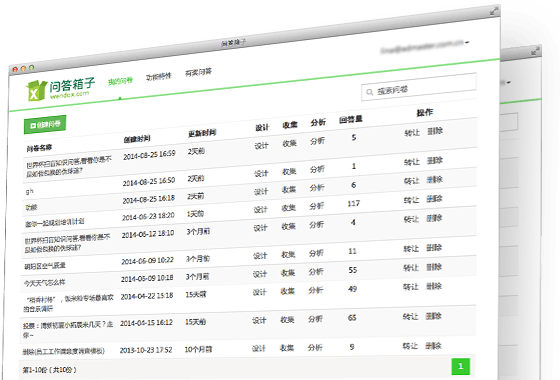Click 转让 for survey created 2014-08-25 16:59
The image size is (560, 380).
[412, 133]
